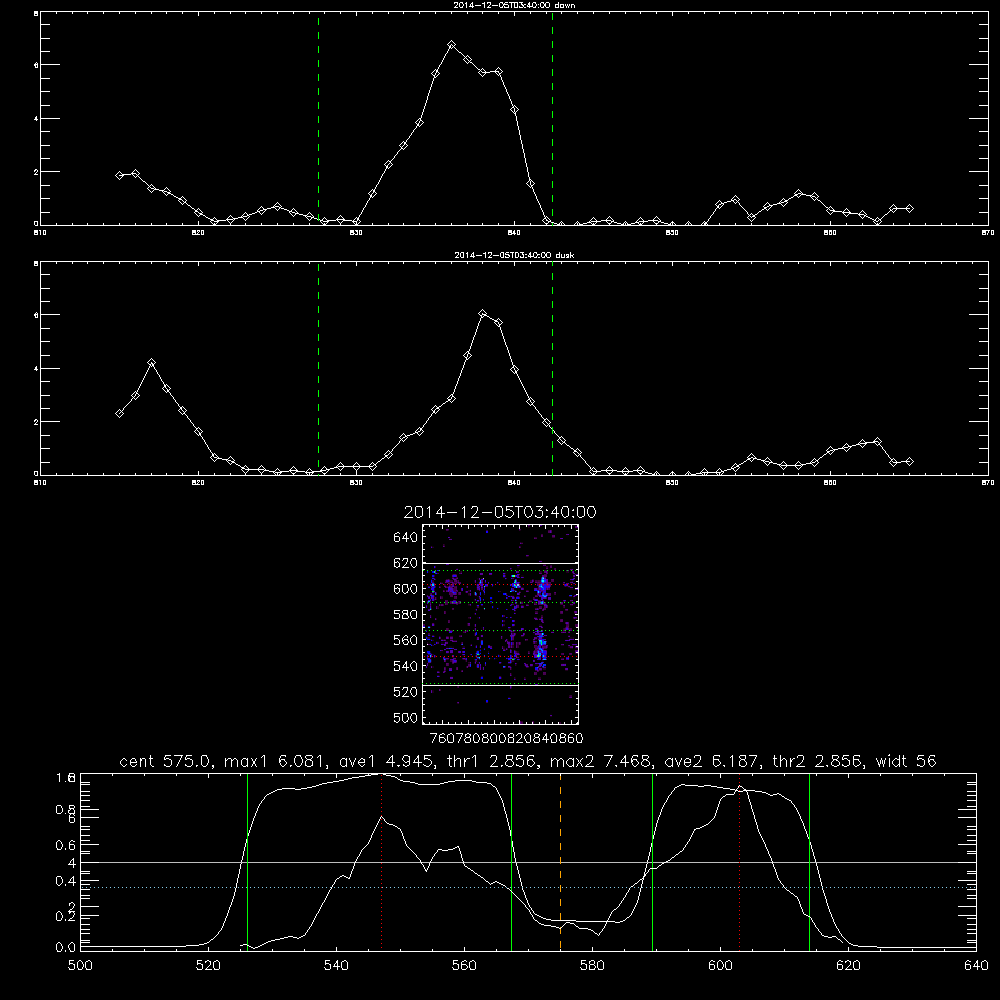Click the '600' label on the bottom plot x-axis
Screen dimensions: 1000x1000
(x=721, y=966)
